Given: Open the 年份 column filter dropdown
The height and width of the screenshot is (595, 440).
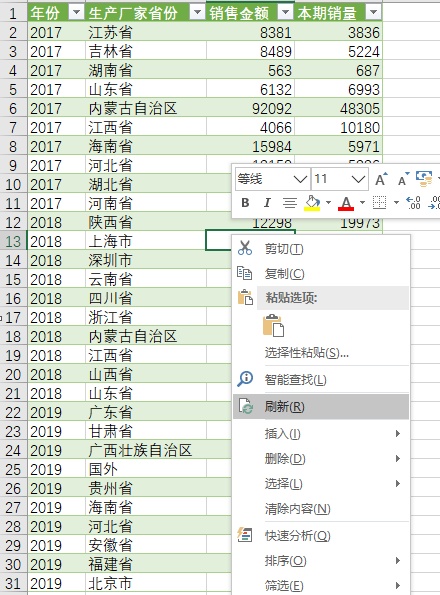Looking at the screenshot, I should [x=76, y=13].
